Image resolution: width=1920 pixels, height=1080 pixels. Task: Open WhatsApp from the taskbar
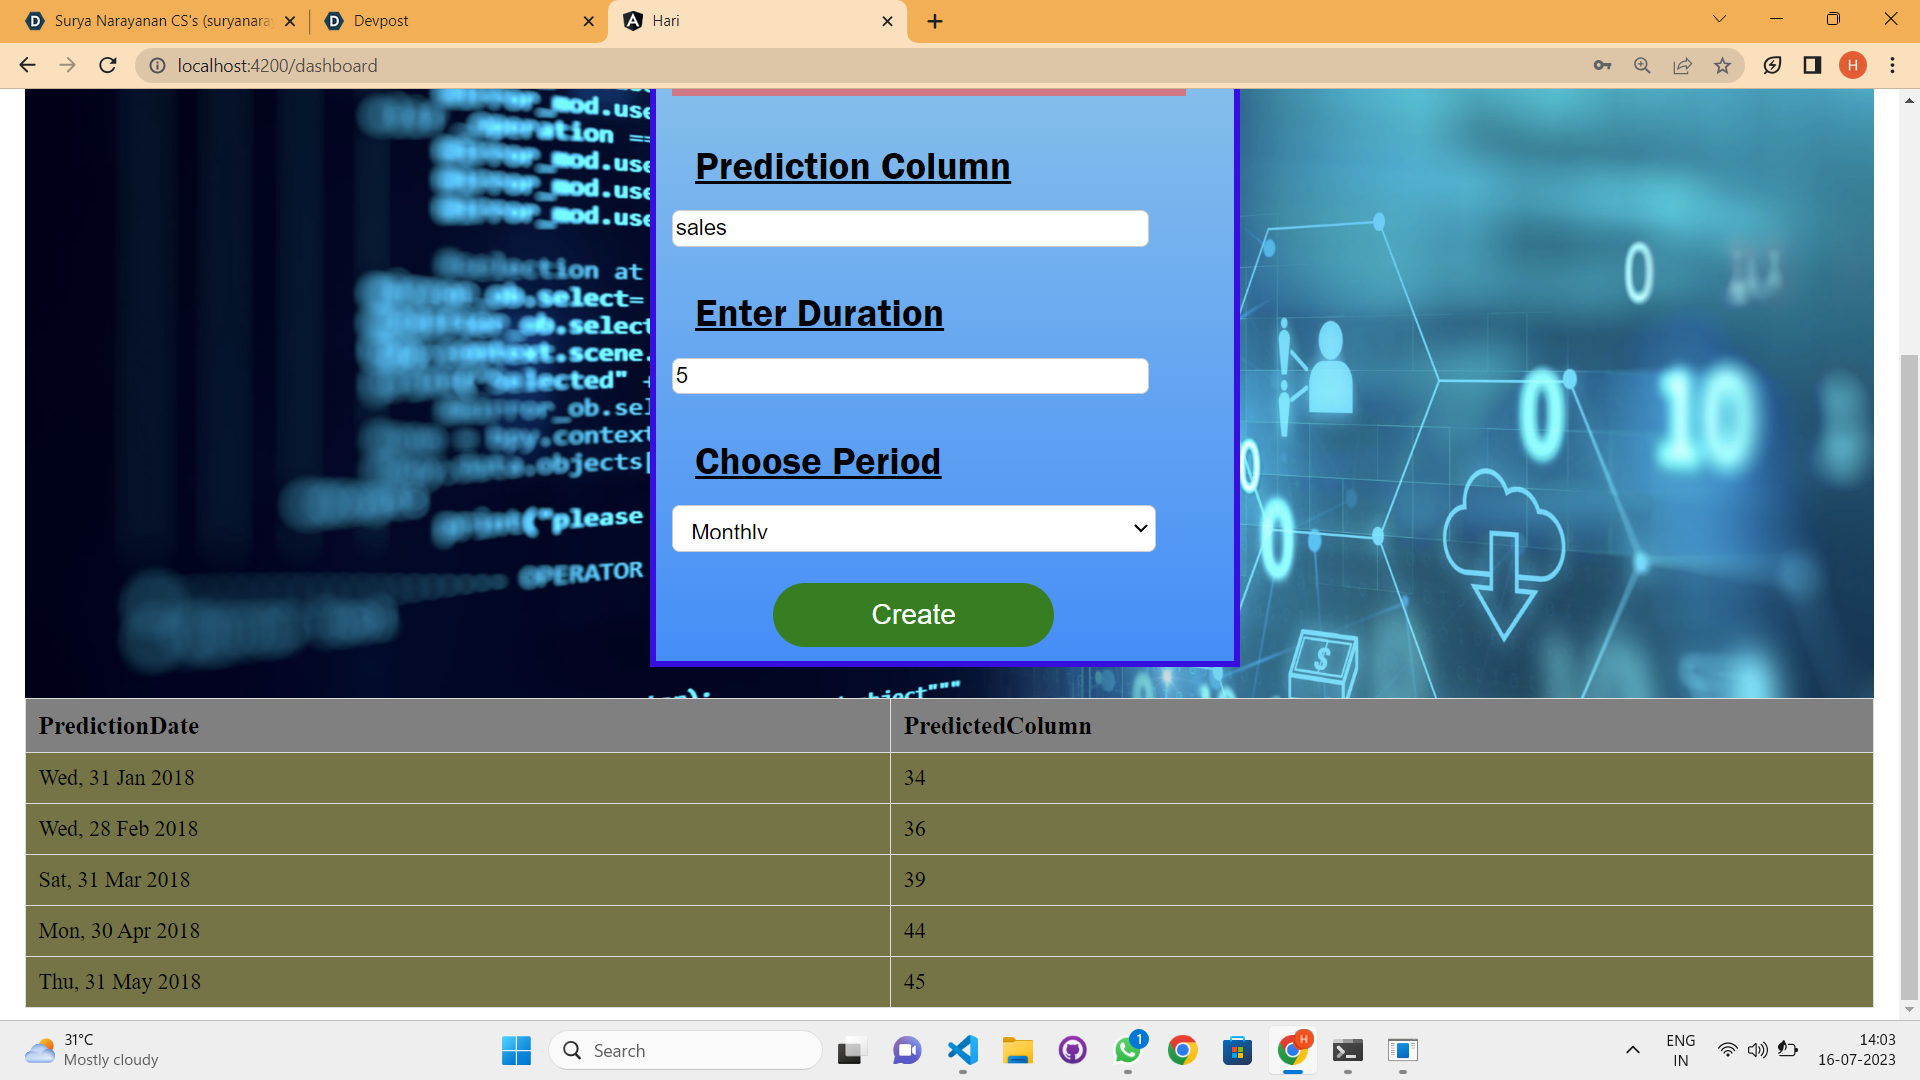pos(1128,1050)
